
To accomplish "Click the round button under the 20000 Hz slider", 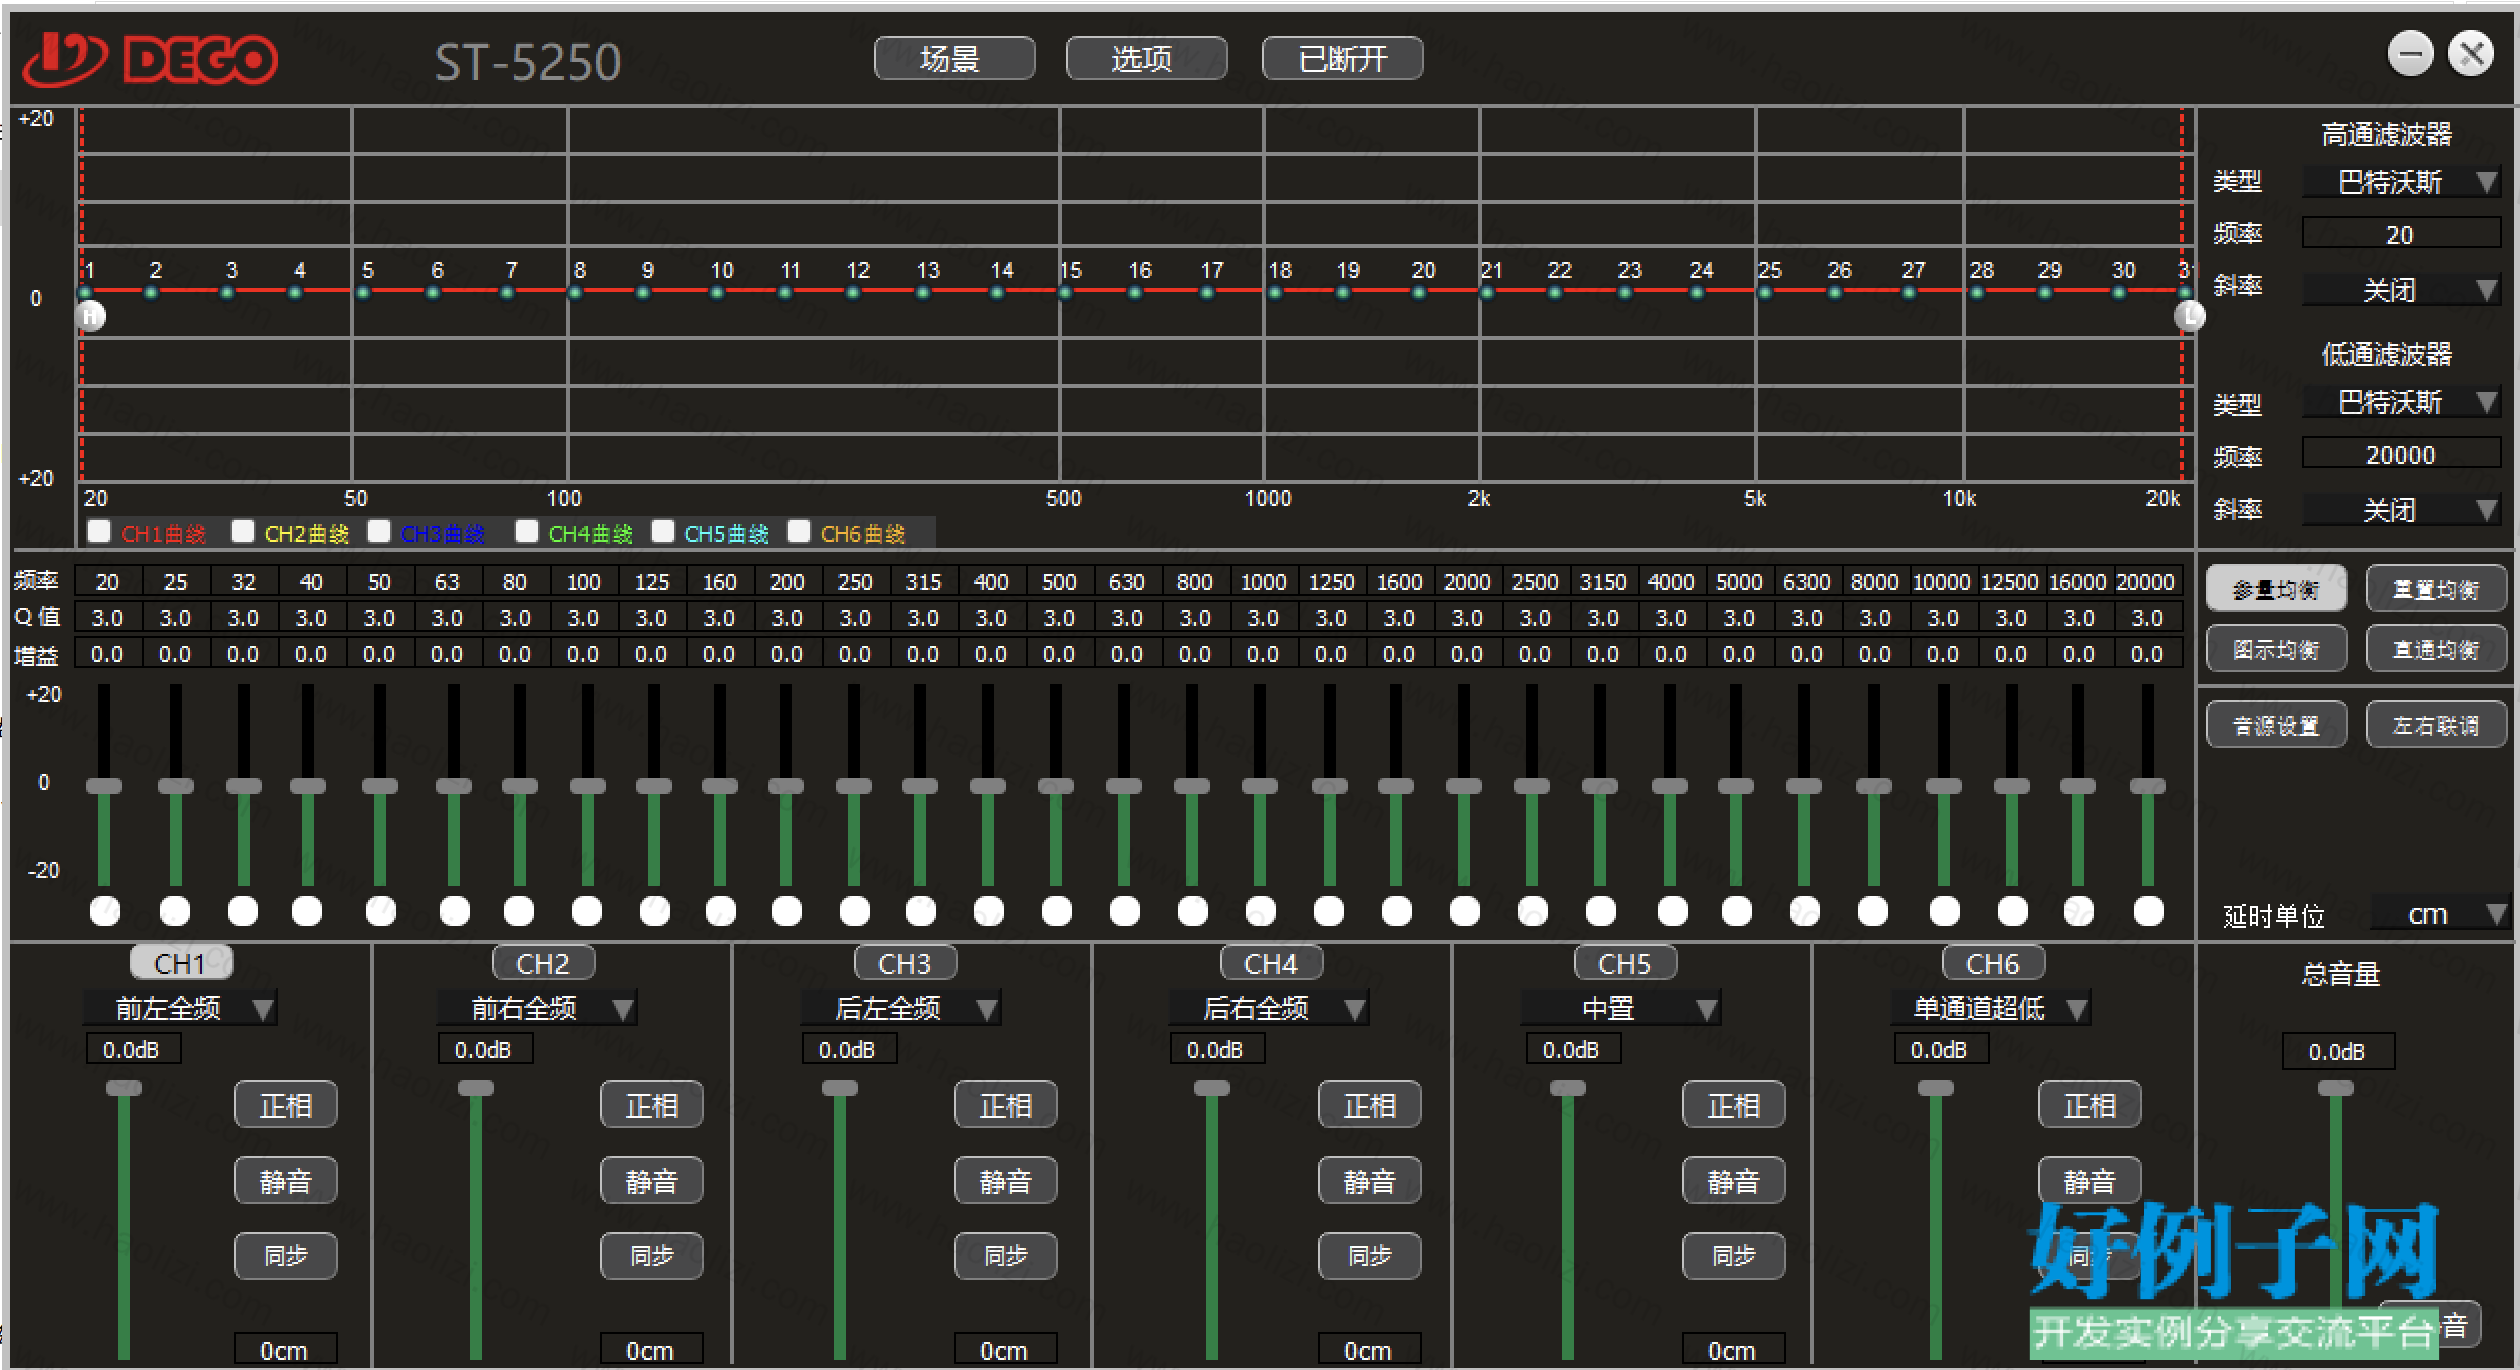I will click(x=2149, y=911).
